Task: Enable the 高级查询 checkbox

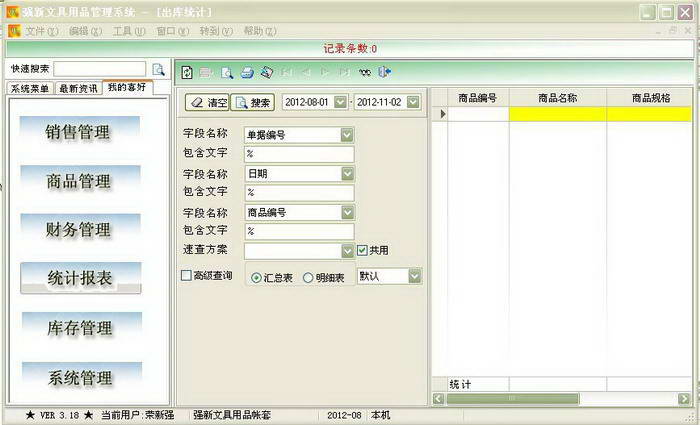Action: tap(186, 275)
